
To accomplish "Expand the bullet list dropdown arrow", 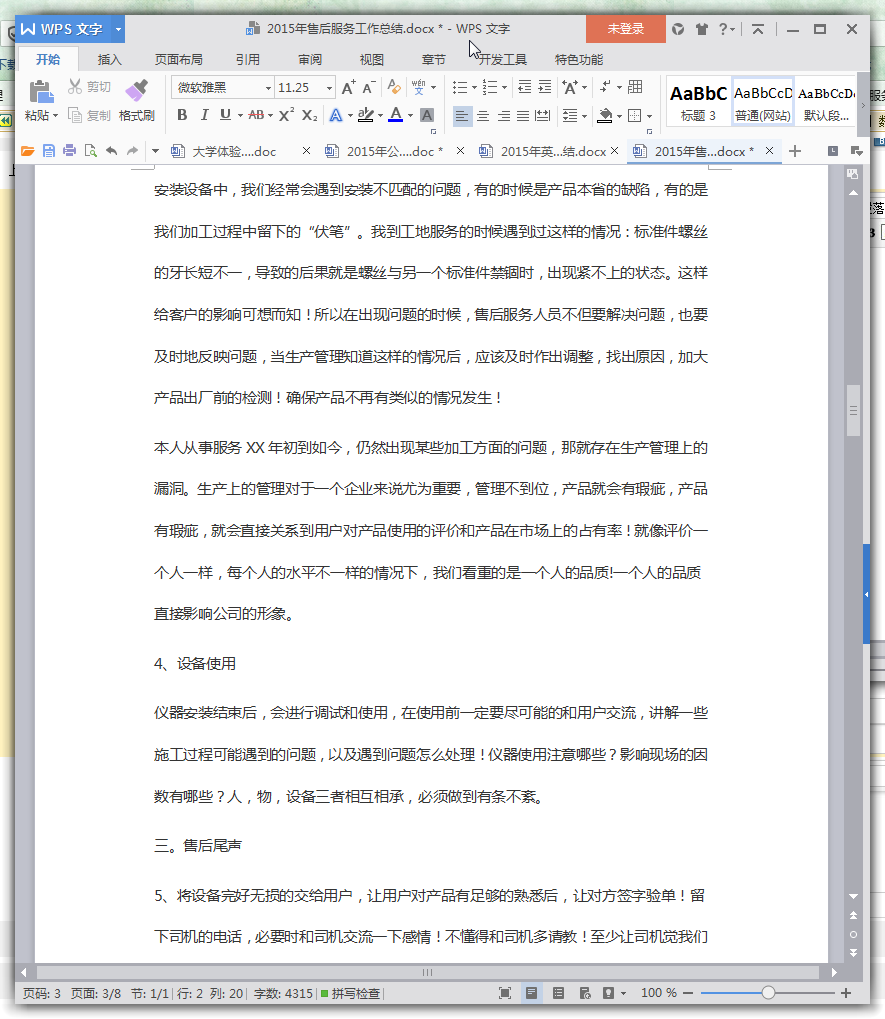I will pos(474,87).
